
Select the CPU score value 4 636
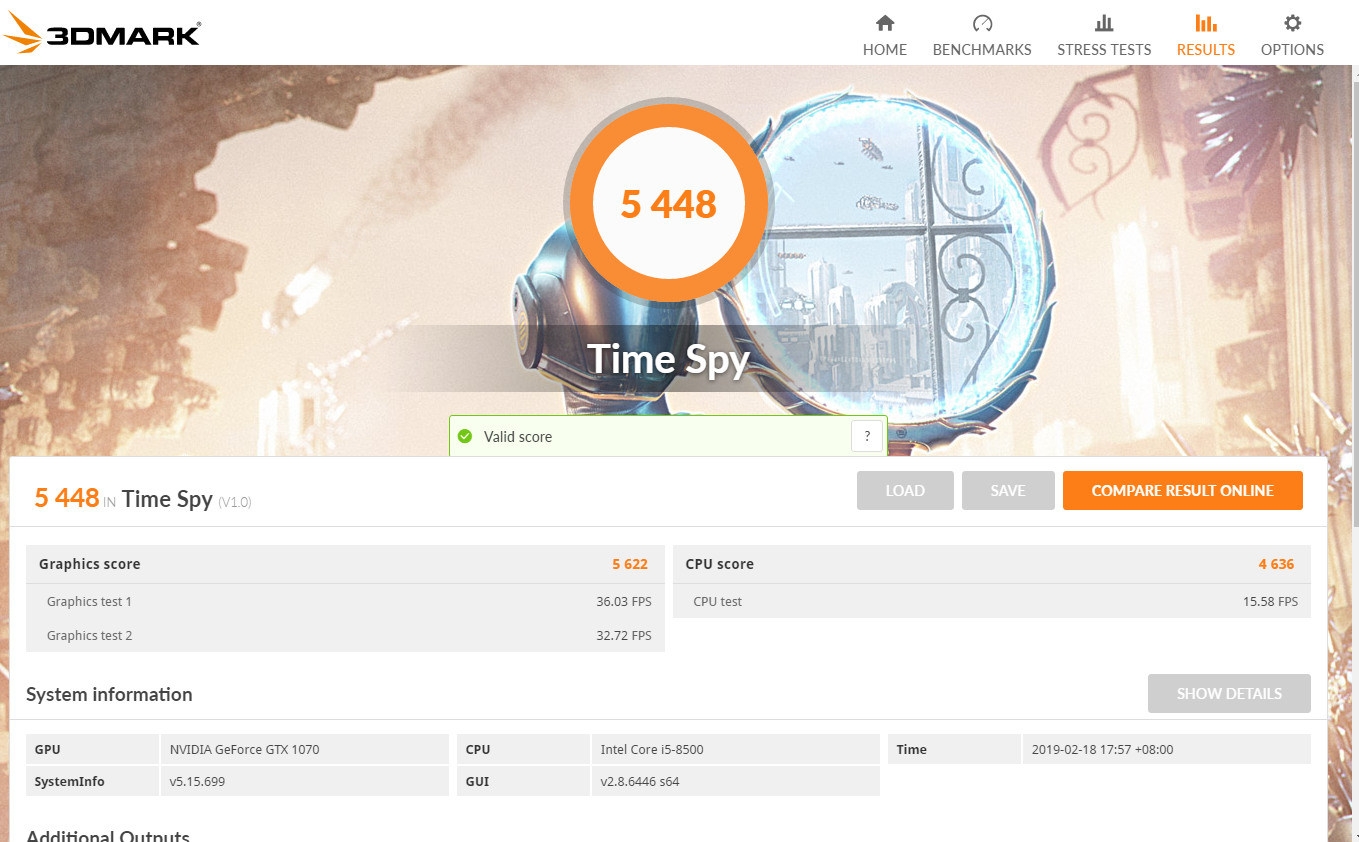tap(1276, 564)
